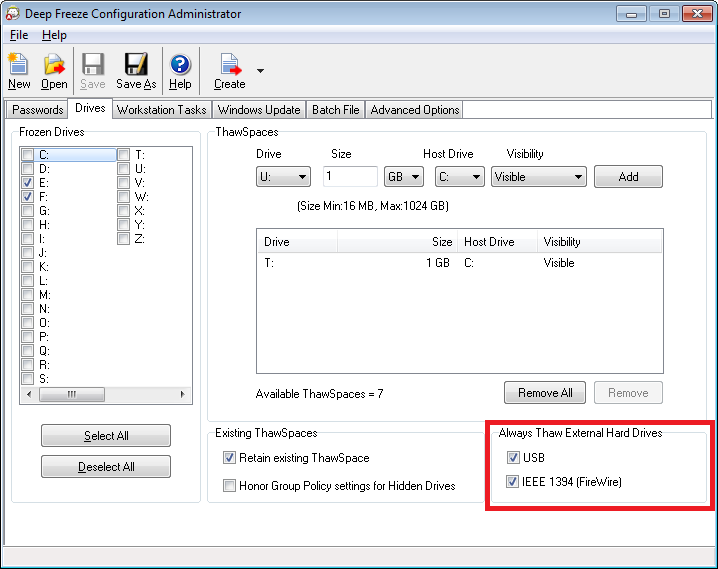
Task: Toggle Retain existing ThawSpace checkbox
Action: click(x=229, y=458)
